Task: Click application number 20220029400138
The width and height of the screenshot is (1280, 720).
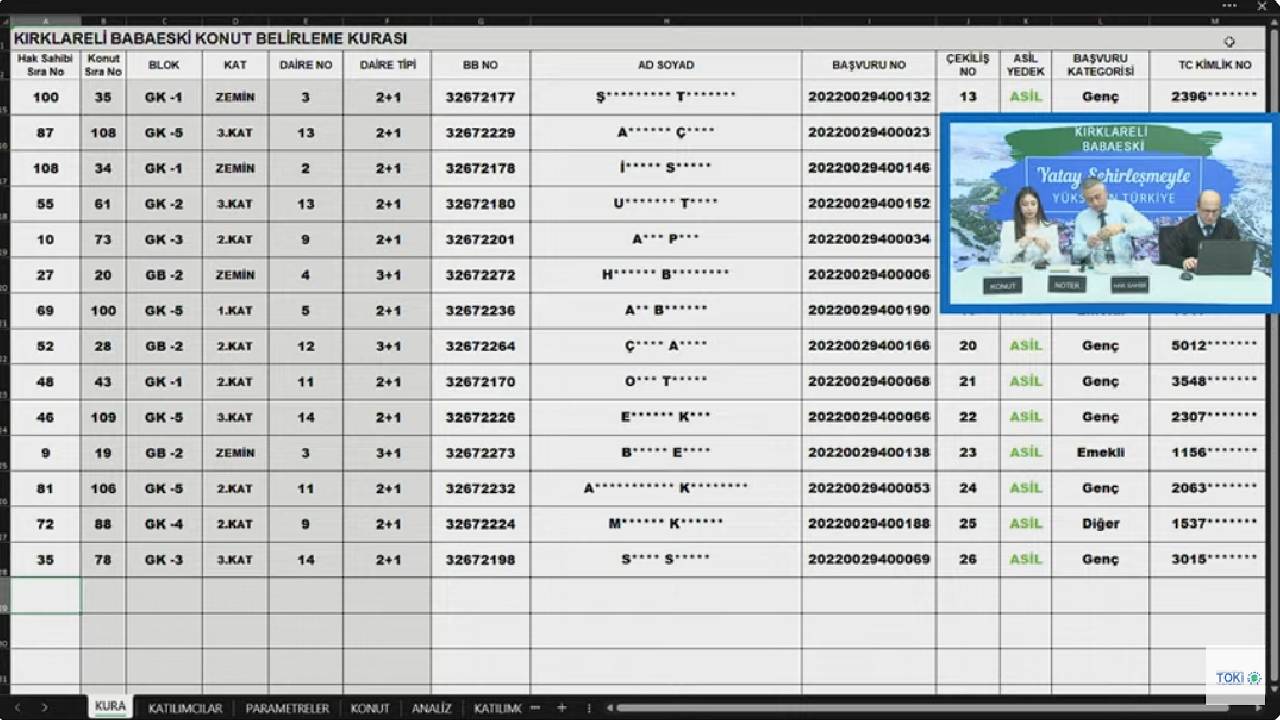Action: tap(868, 453)
